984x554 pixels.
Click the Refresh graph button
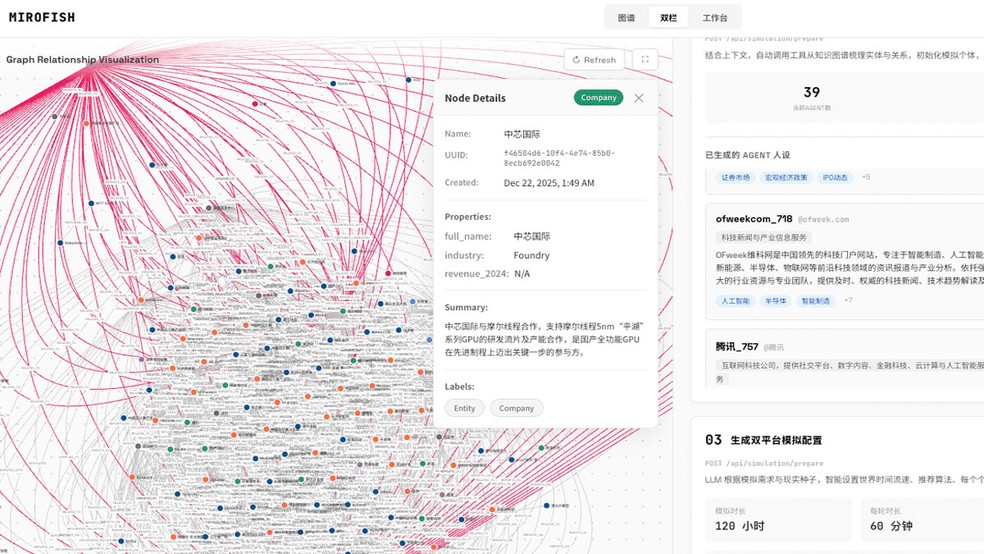click(594, 60)
